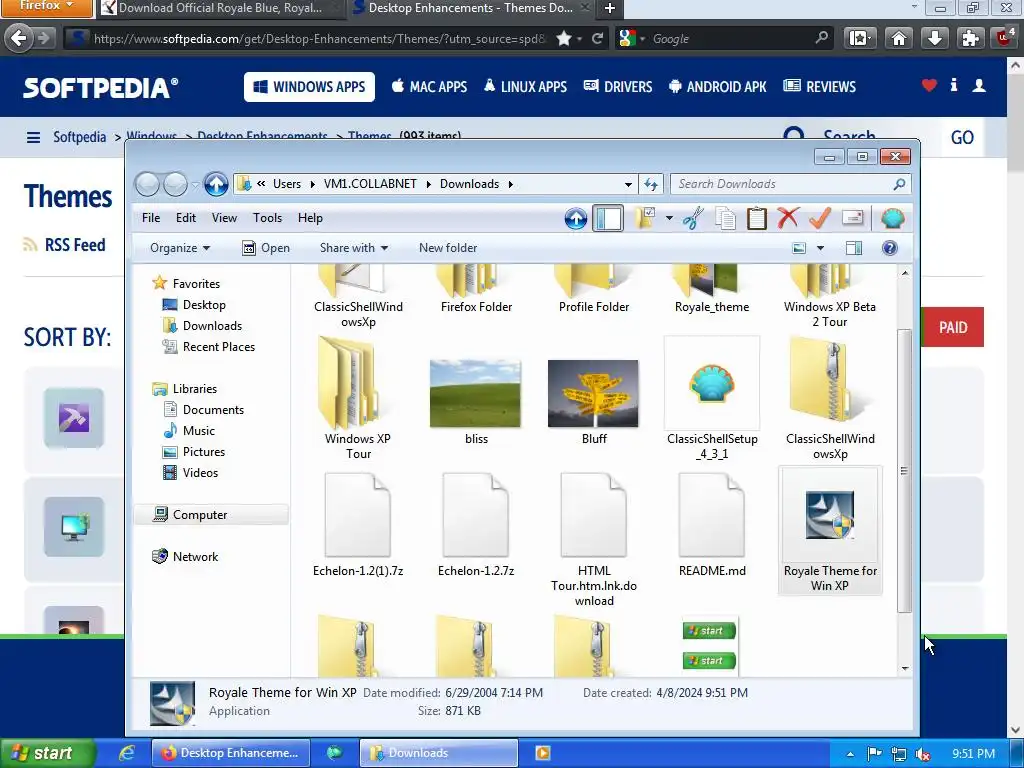Open a new Firefox tab with plus button
The width and height of the screenshot is (1024, 768).
[609, 8]
